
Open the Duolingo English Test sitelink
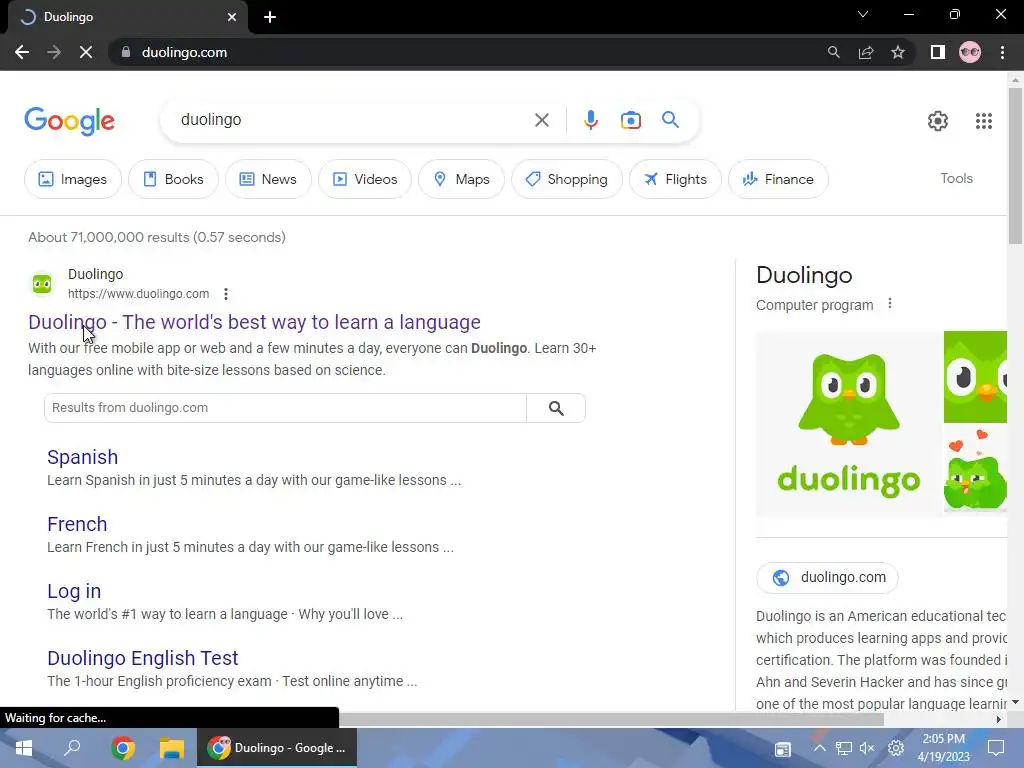[x=142, y=658]
